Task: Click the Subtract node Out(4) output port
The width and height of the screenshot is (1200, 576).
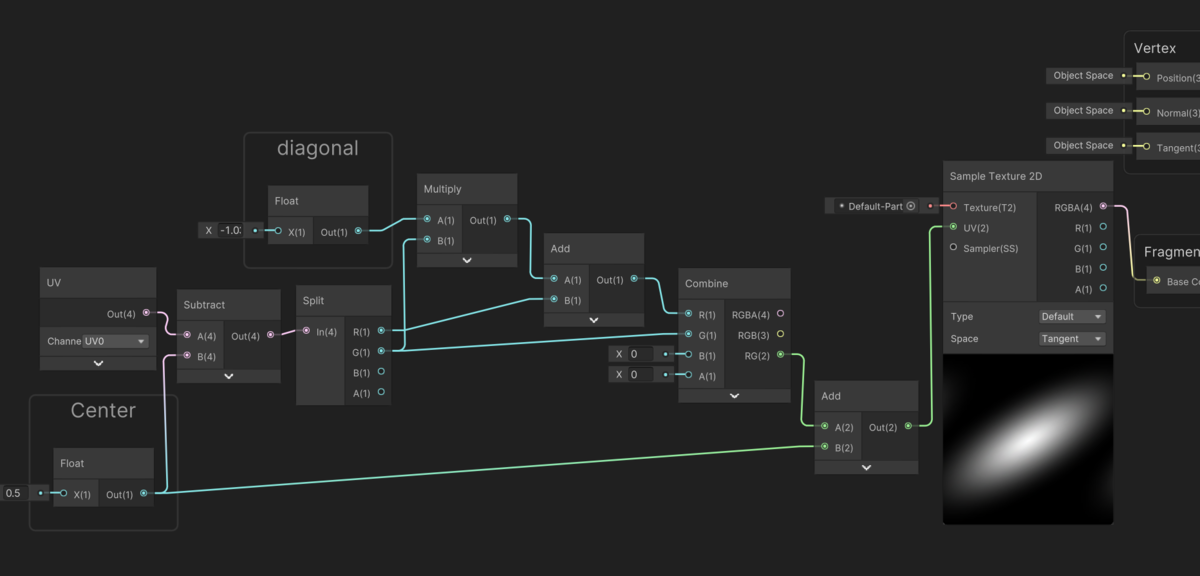Action: (271, 335)
